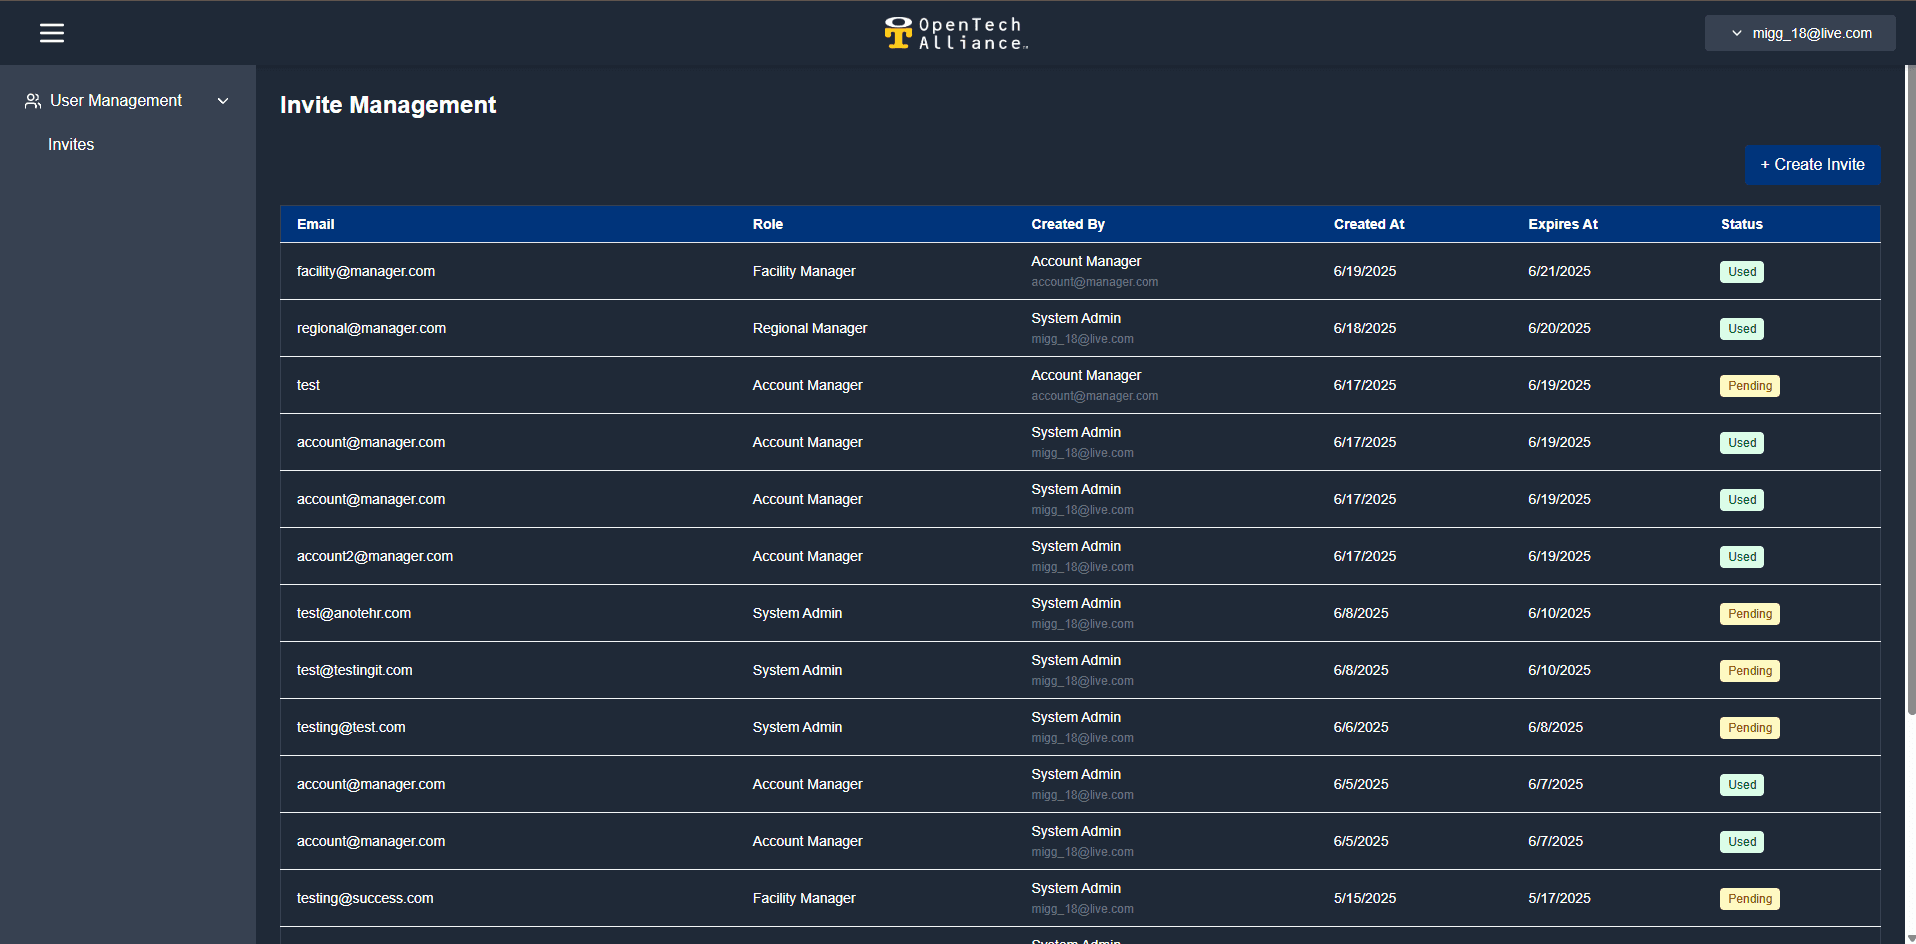Click System Admin role for testing@test.com
The height and width of the screenshot is (944, 1916).
click(x=797, y=727)
